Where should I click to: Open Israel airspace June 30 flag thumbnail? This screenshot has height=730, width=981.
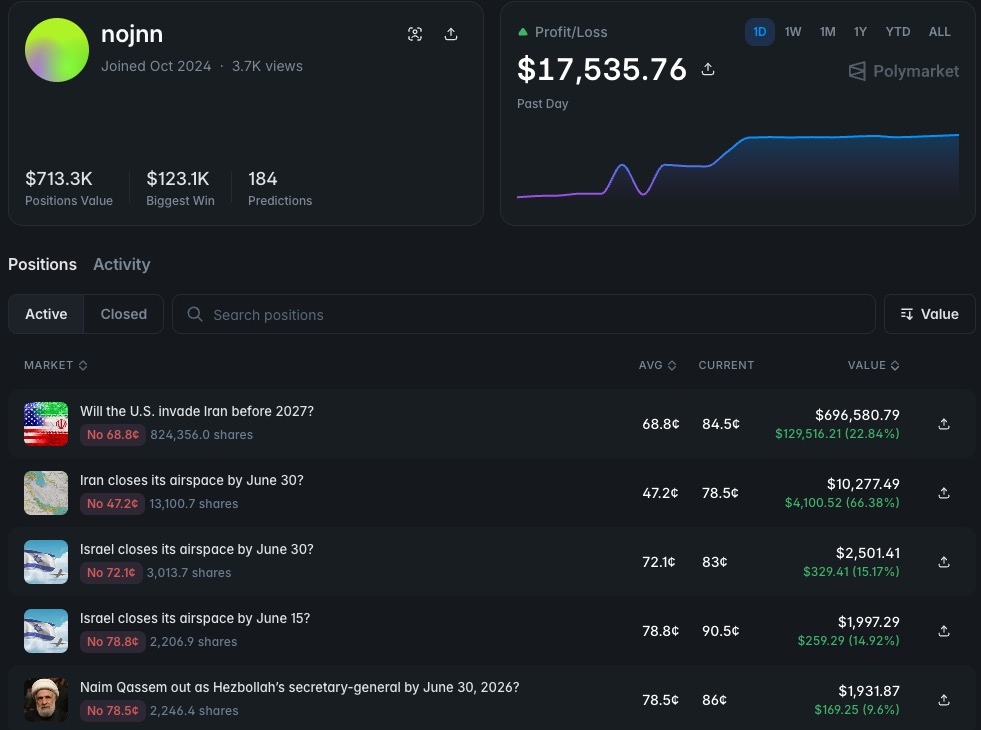(46, 562)
